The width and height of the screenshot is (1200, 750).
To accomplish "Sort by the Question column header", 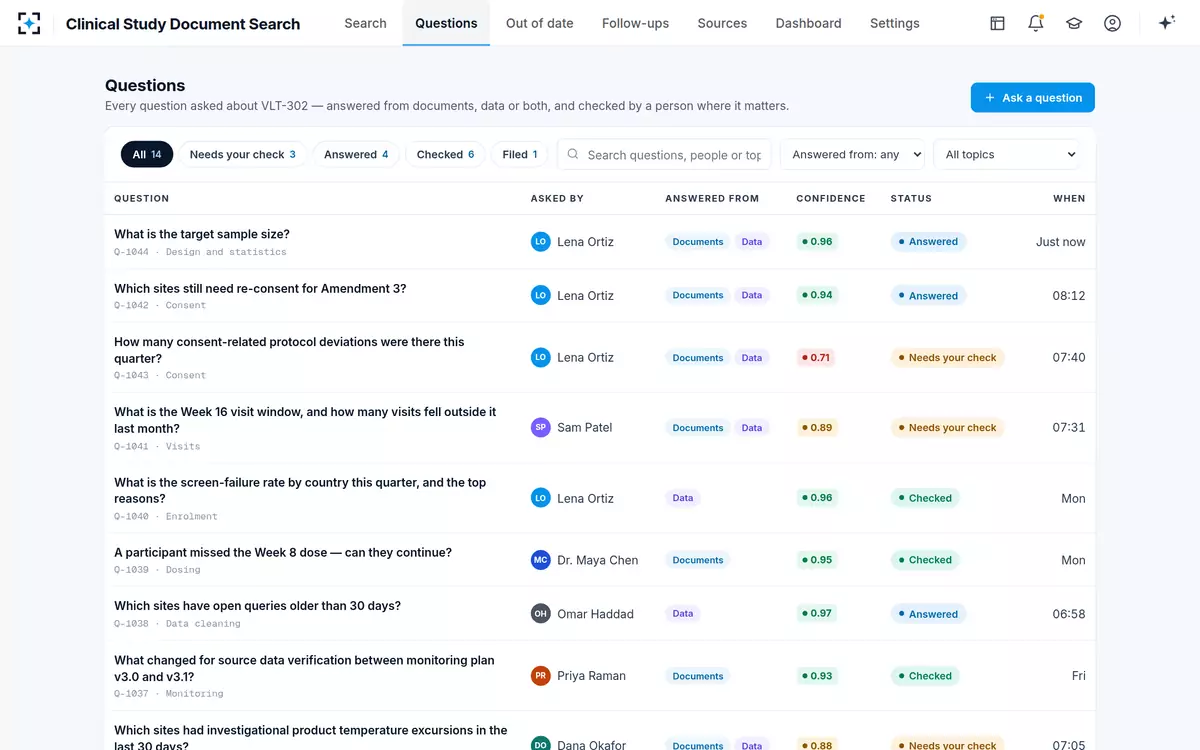I will [x=141, y=199].
